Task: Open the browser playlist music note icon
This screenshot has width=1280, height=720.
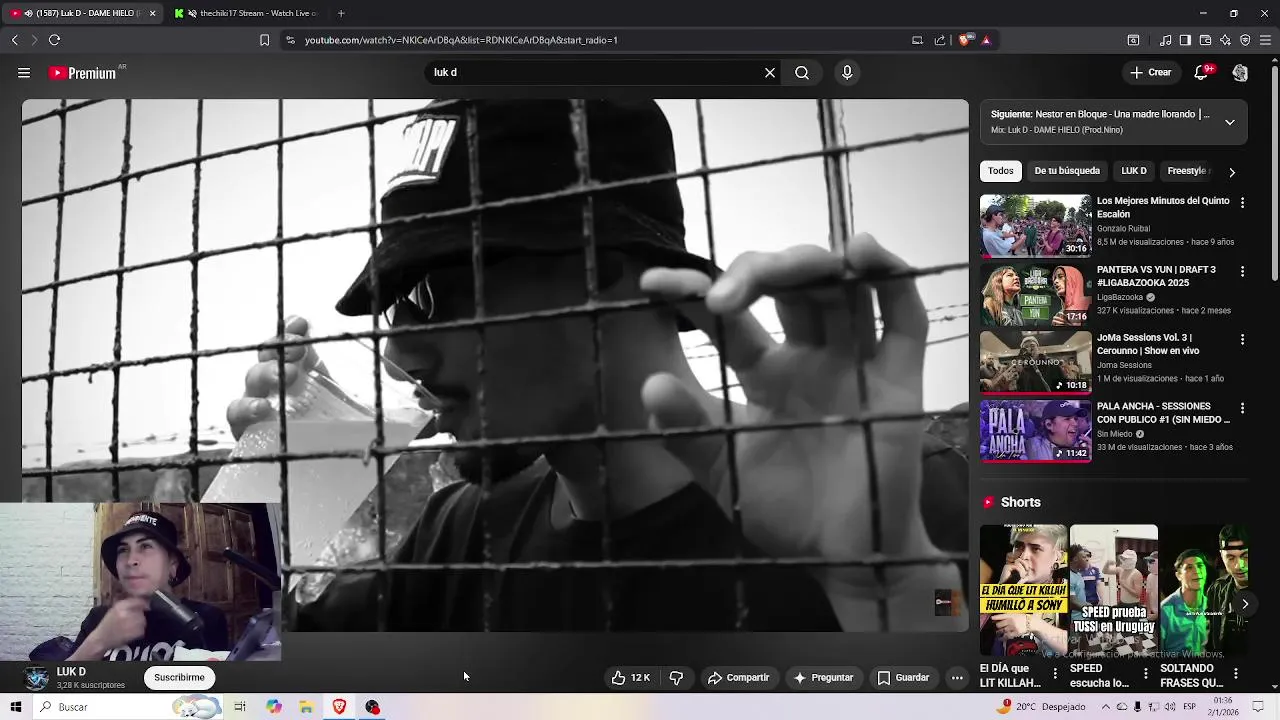Action: (1166, 40)
